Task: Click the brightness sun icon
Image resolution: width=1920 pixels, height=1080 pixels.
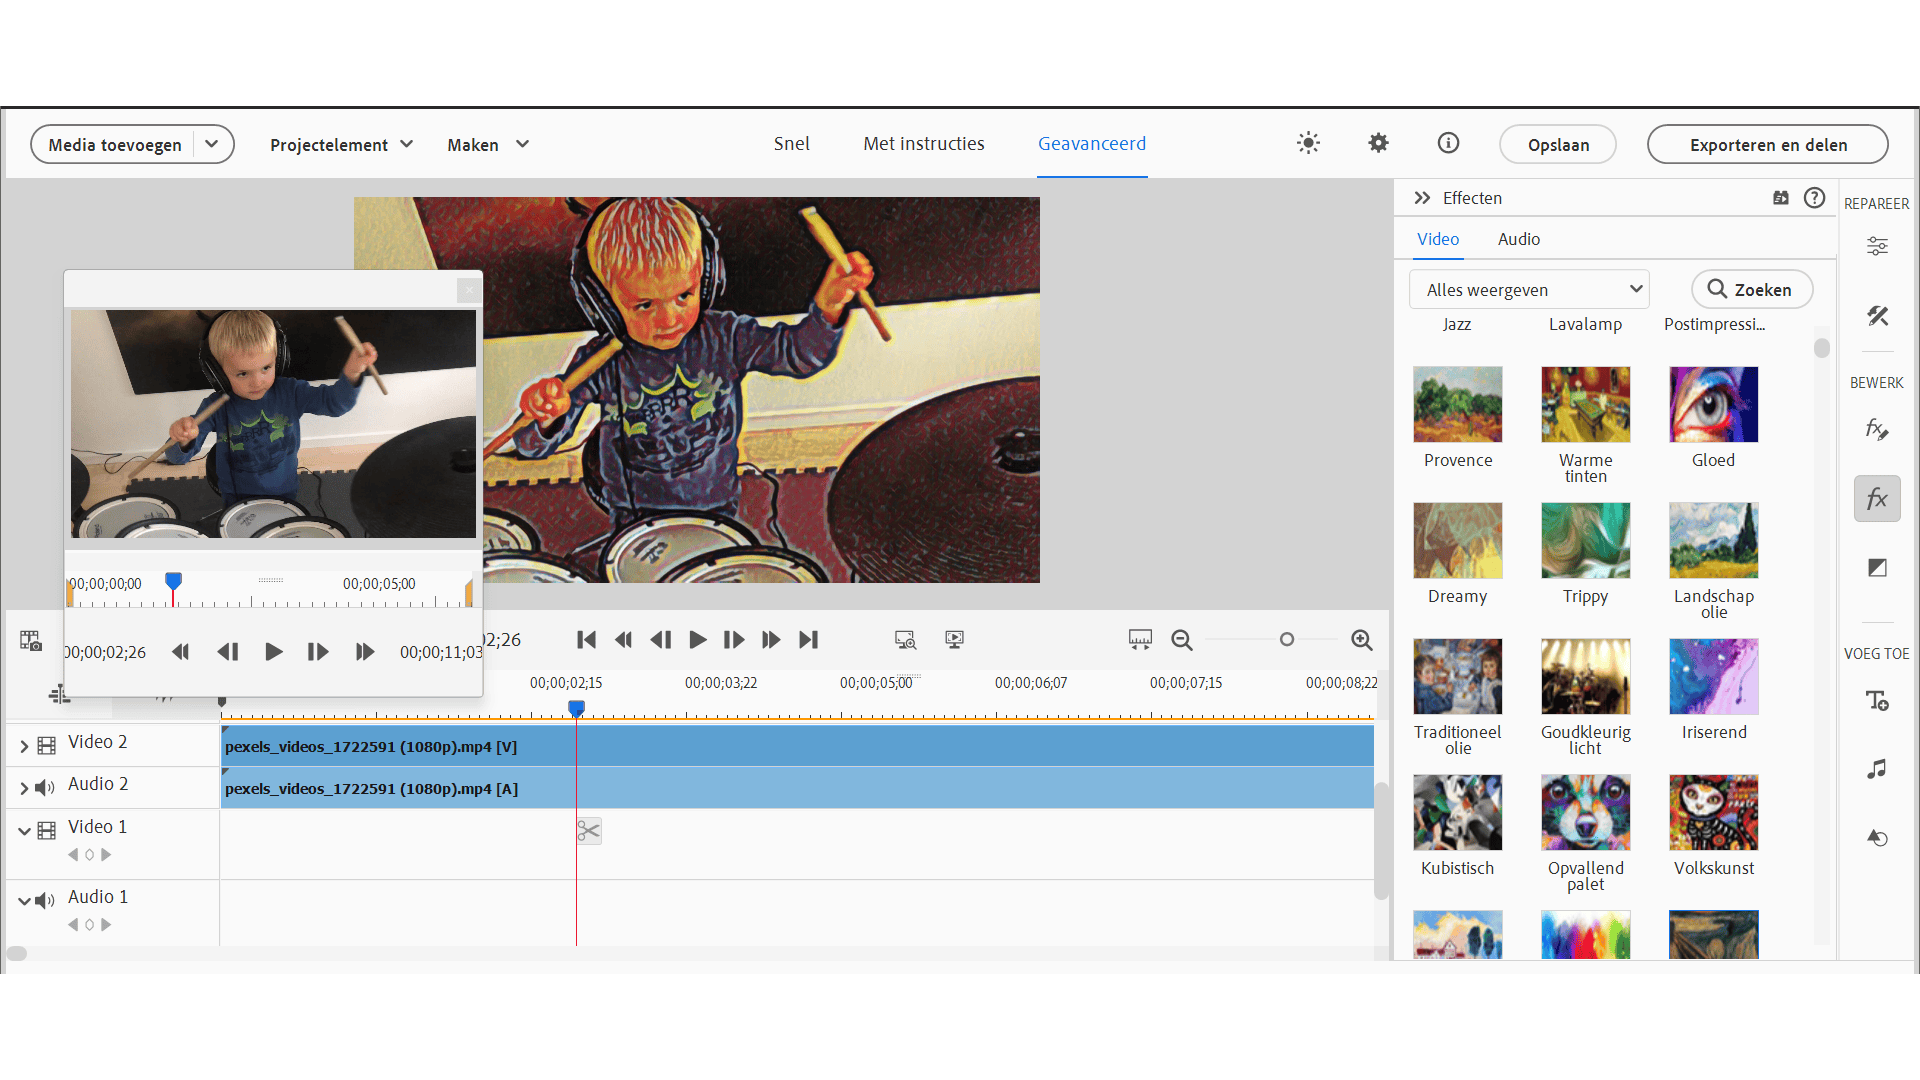Action: tap(1308, 143)
